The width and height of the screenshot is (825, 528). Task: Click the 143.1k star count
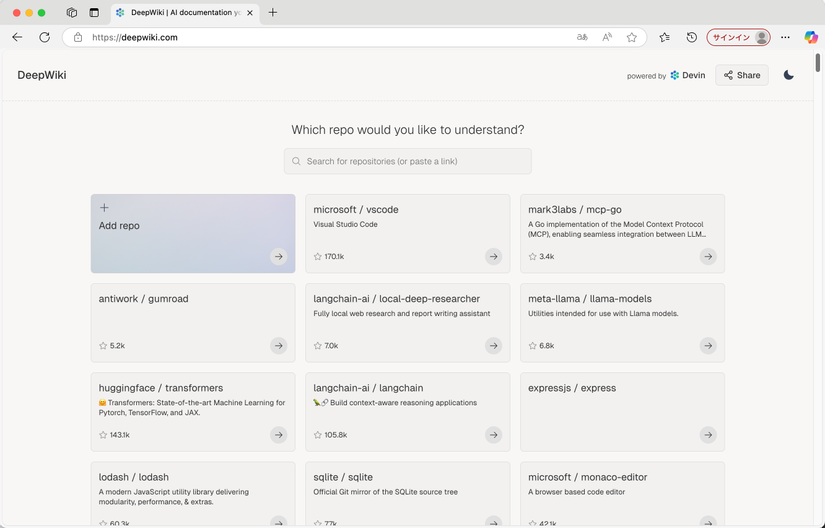pos(119,435)
